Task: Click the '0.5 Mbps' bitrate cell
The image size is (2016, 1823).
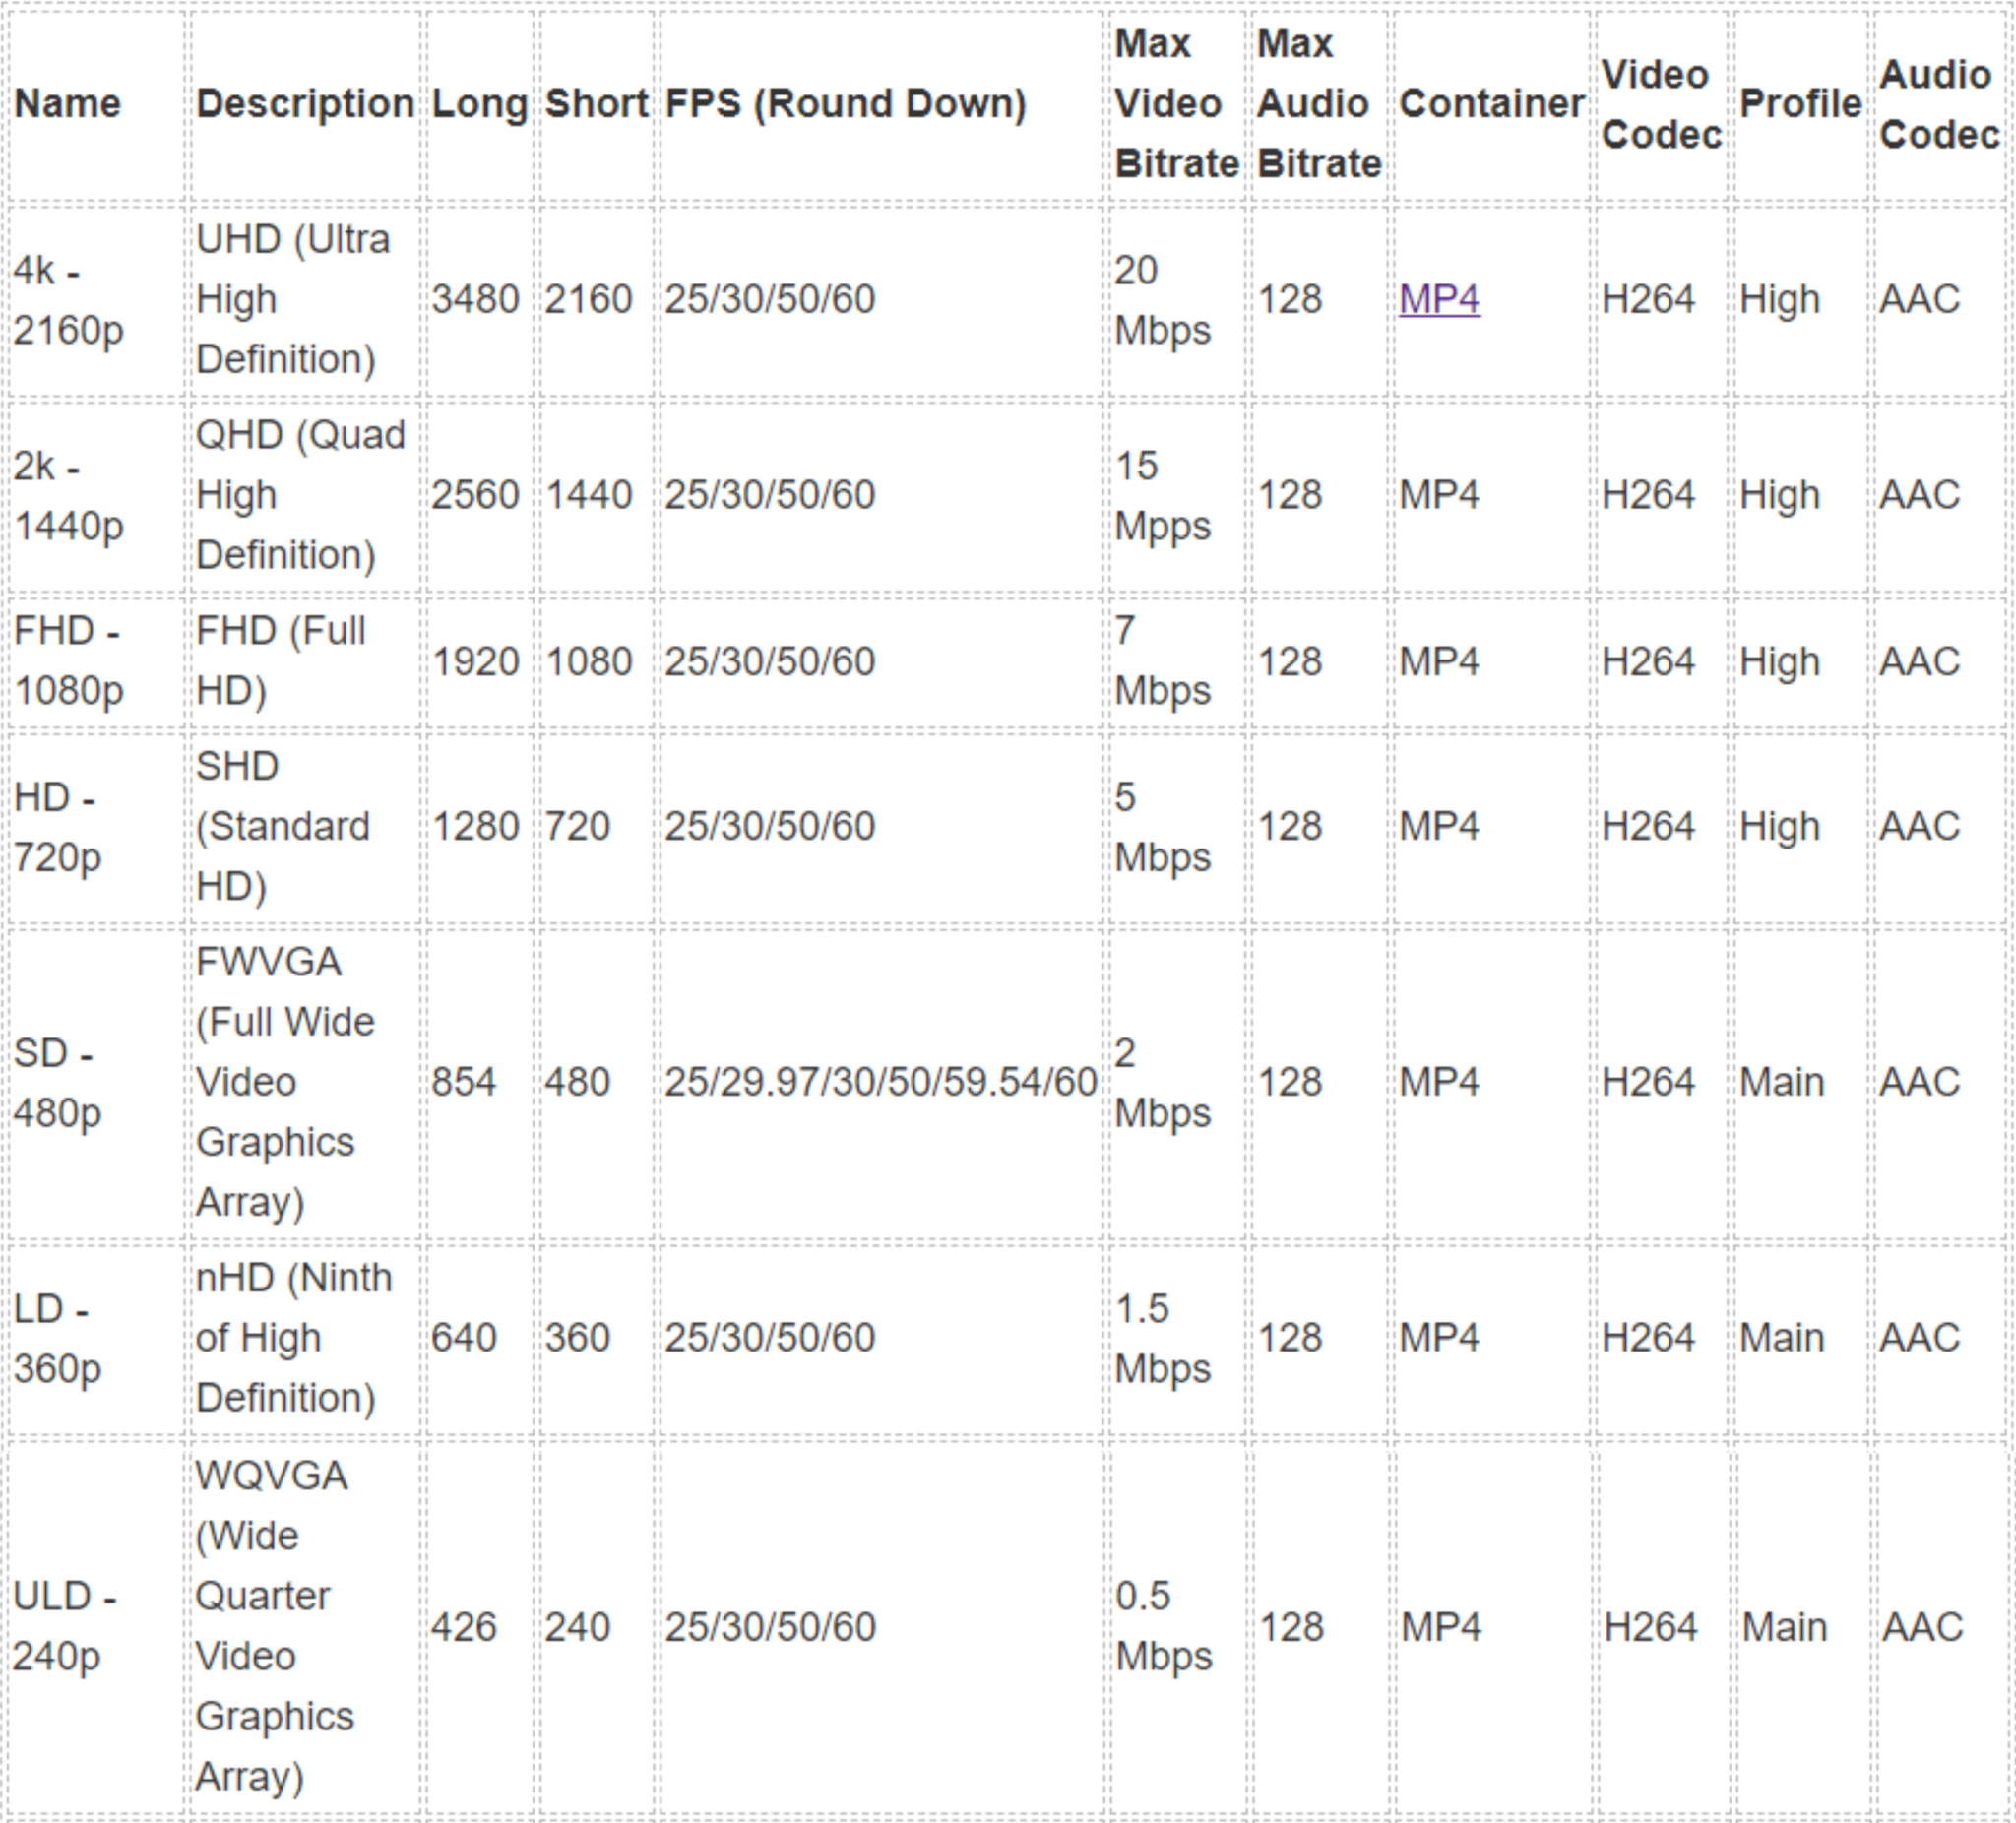Action: (x=1162, y=1626)
